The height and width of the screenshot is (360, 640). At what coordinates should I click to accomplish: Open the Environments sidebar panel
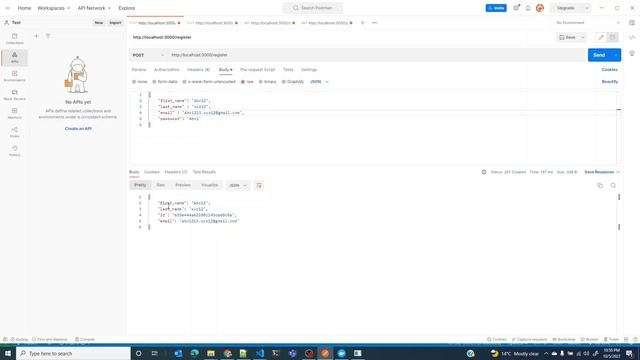pos(14,76)
